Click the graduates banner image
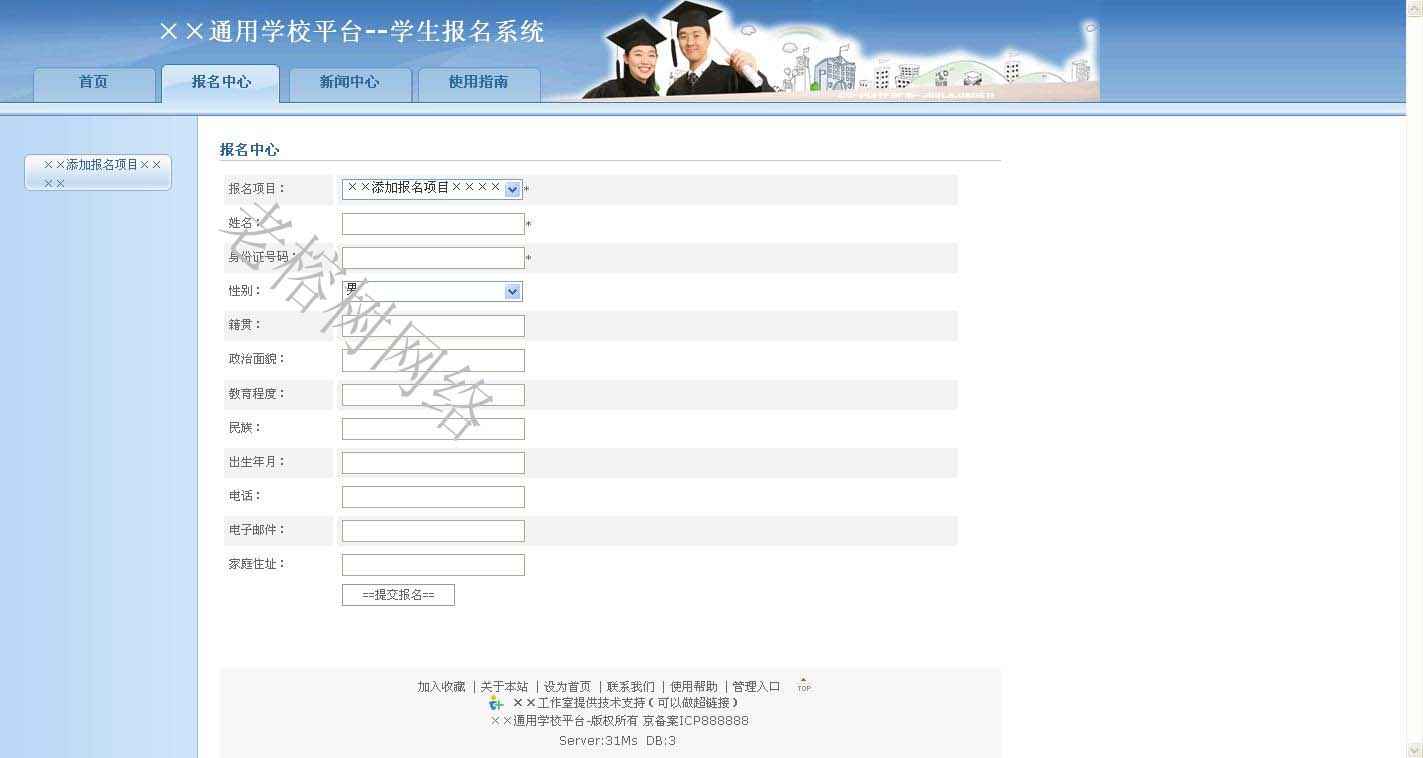Screen dimensions: 1423x758 pos(840,50)
